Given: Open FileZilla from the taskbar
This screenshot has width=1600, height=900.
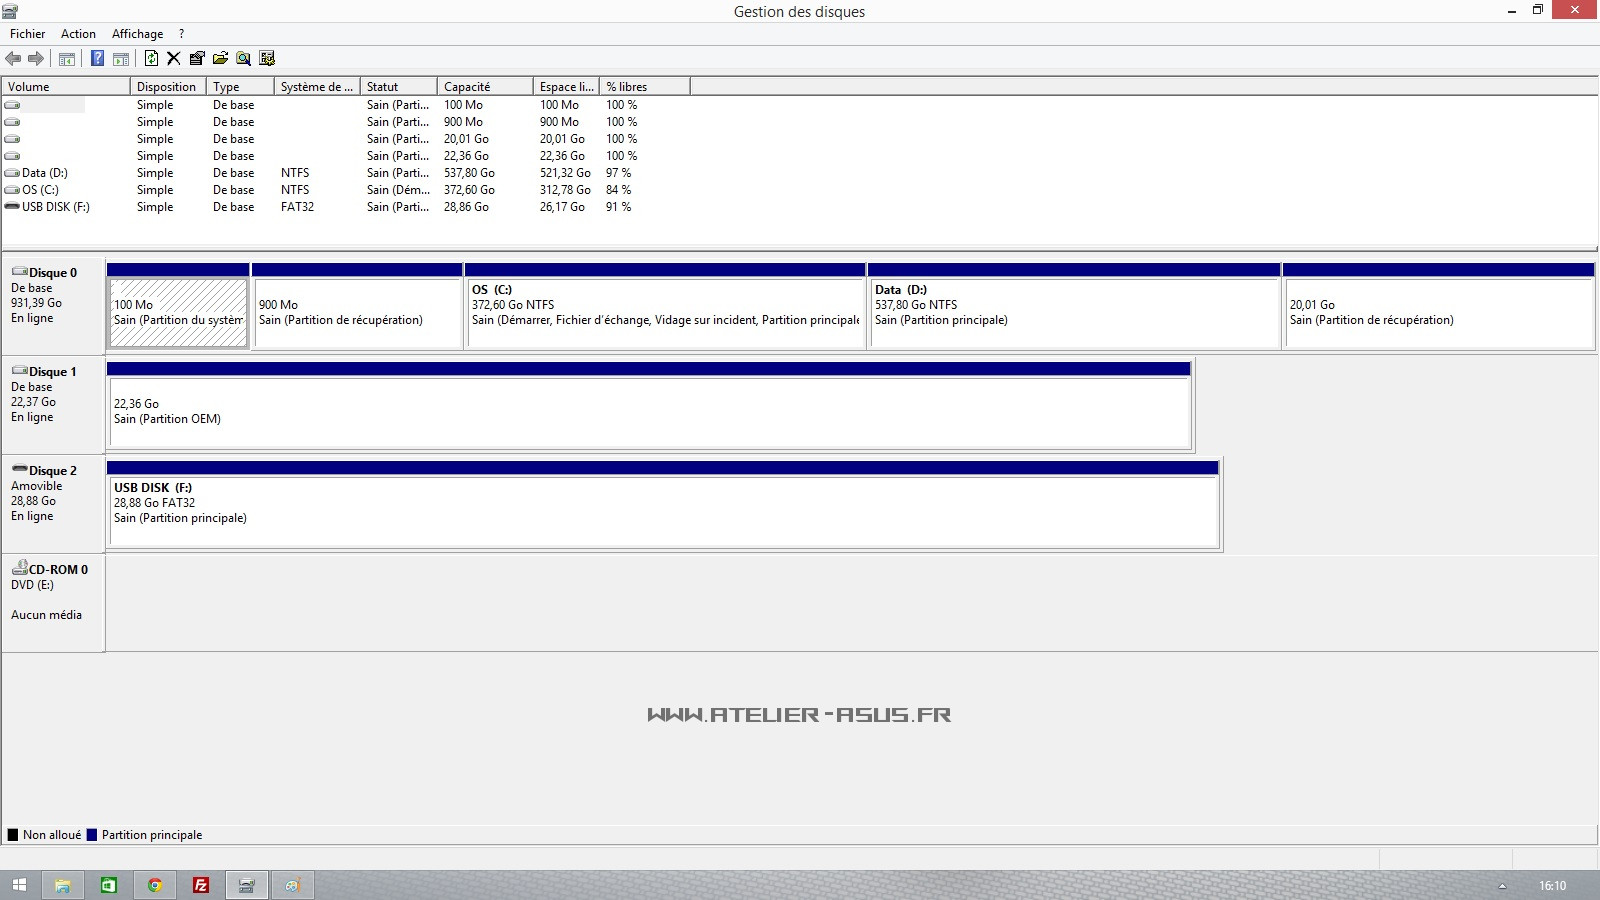Looking at the screenshot, I should tap(201, 885).
